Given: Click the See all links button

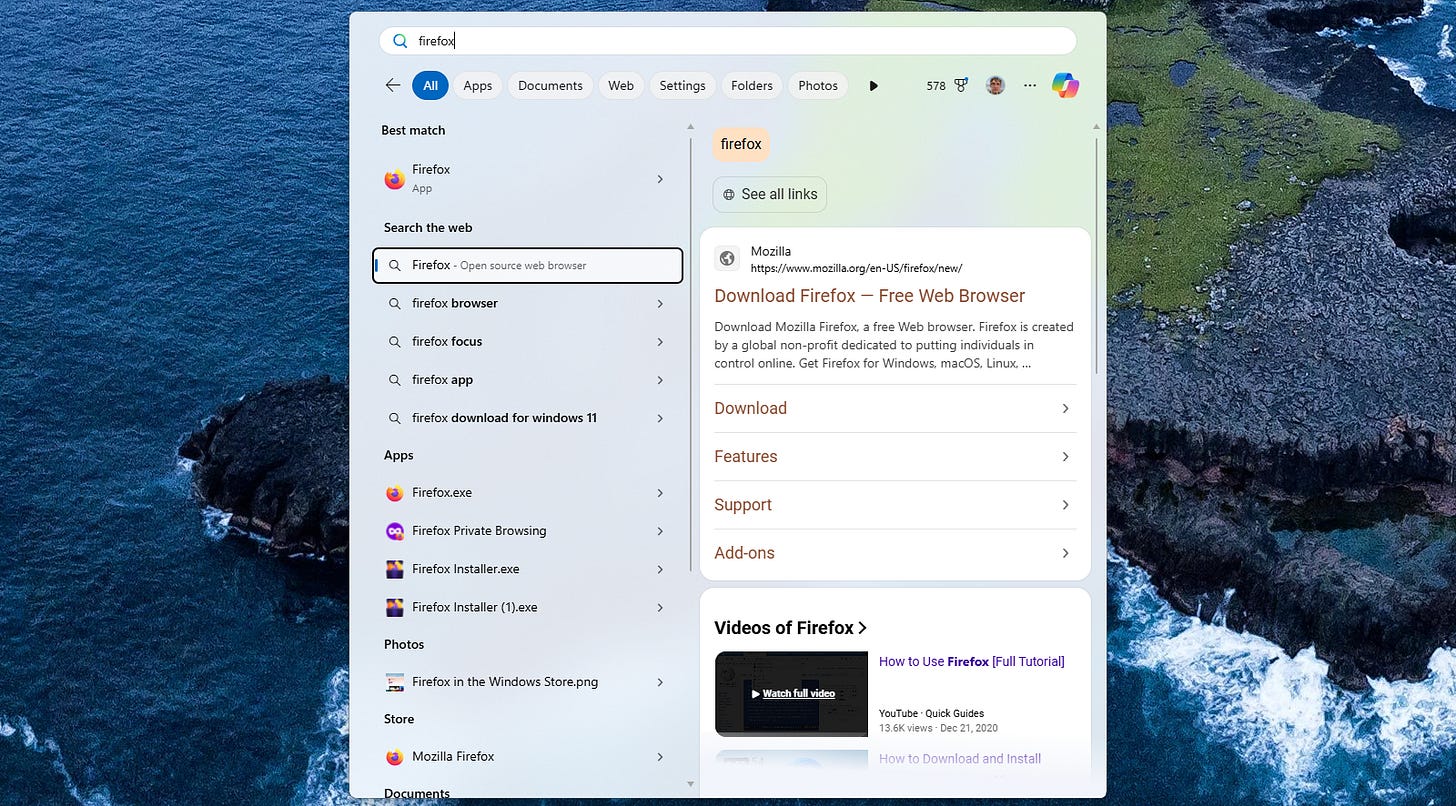Looking at the screenshot, I should pos(769,194).
